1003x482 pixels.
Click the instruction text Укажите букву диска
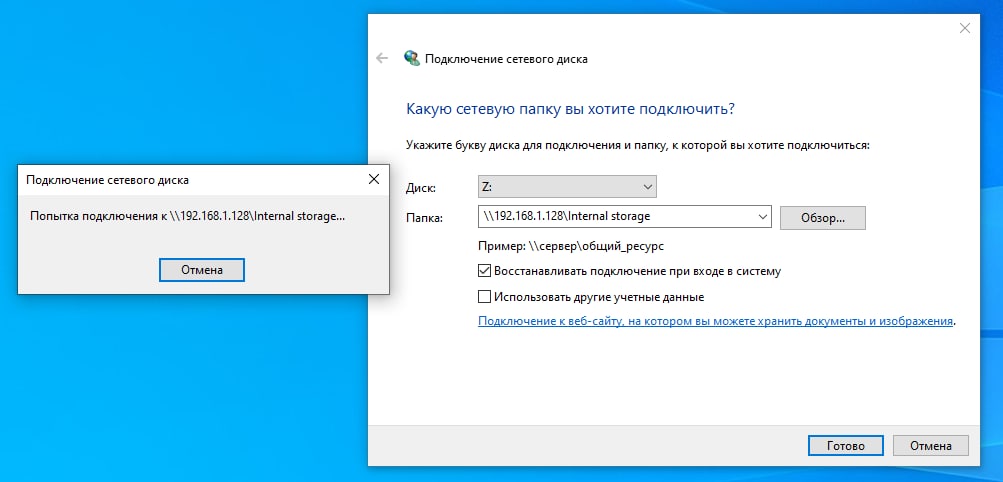pos(638,145)
